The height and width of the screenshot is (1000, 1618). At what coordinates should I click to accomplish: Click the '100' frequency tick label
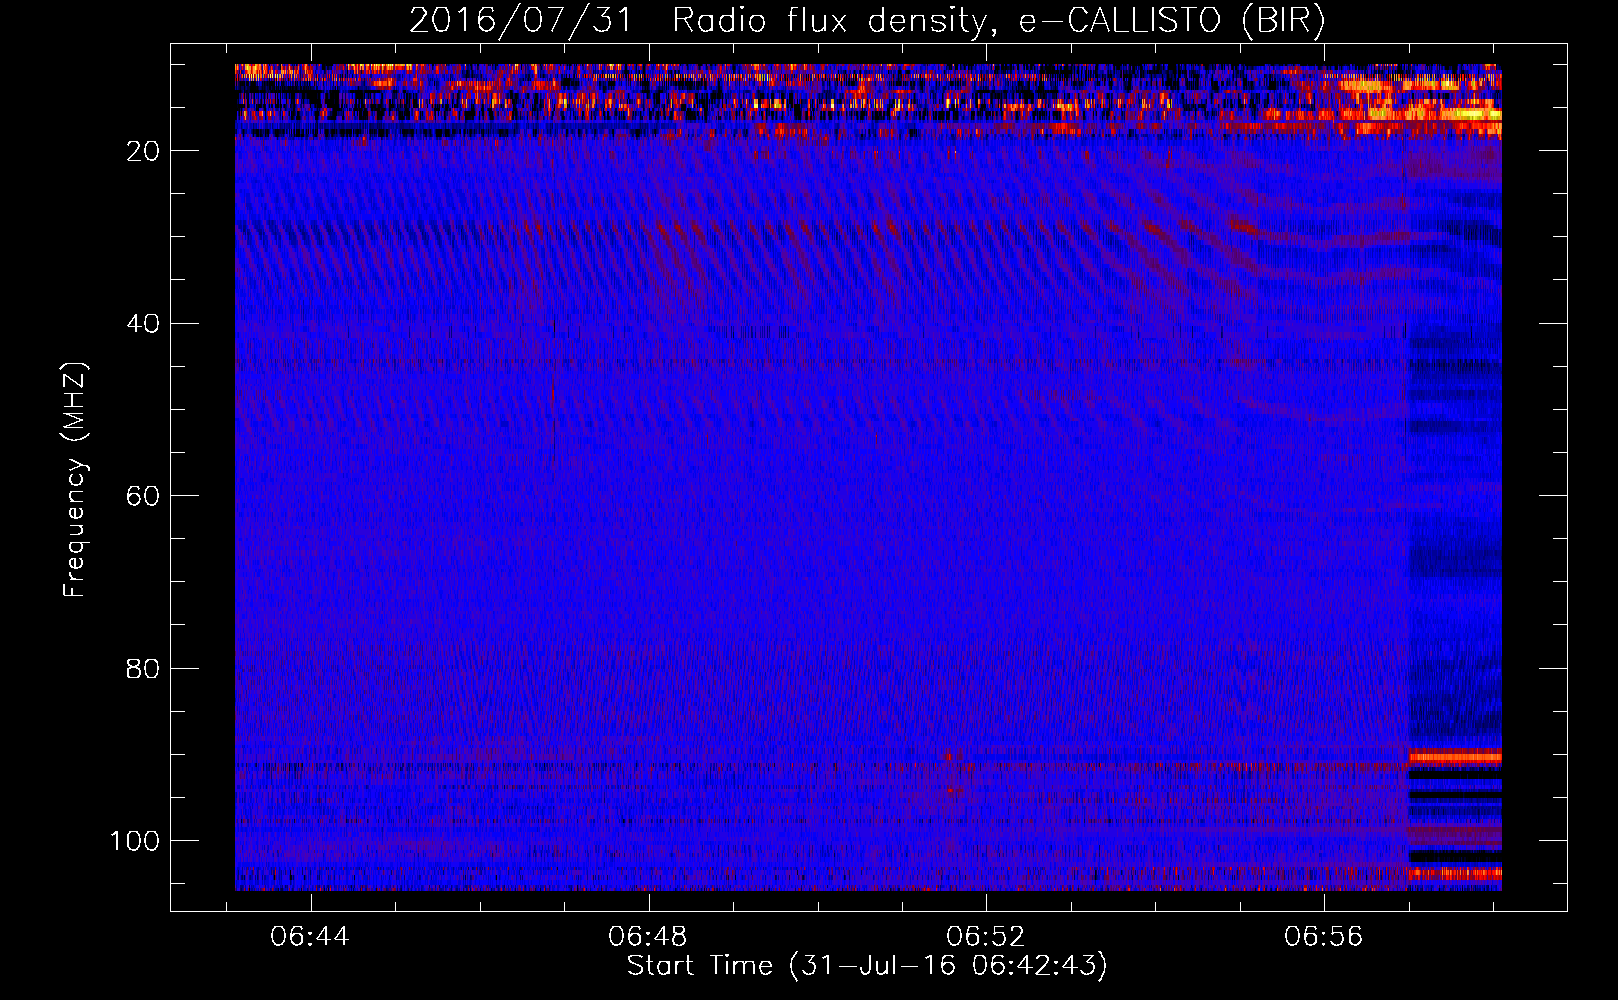135,841
